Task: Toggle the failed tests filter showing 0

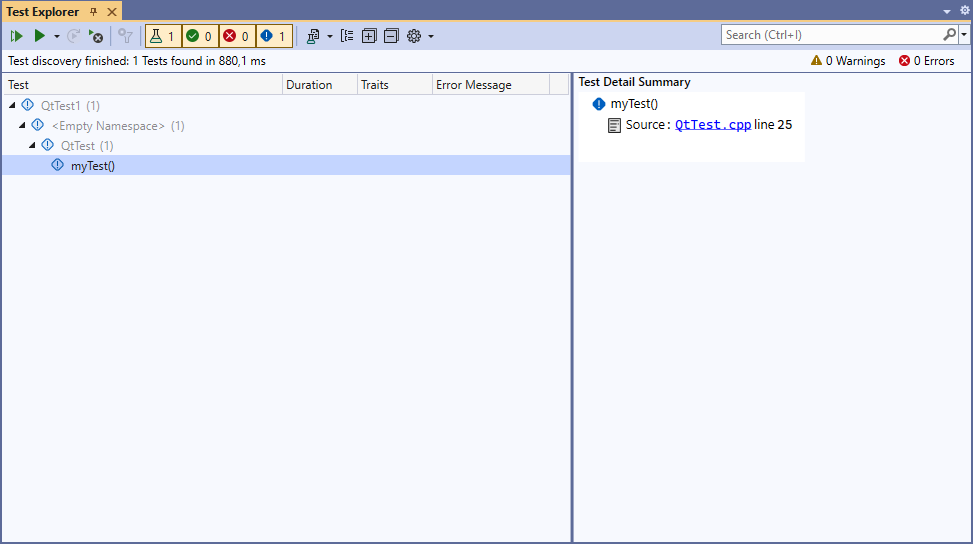Action: pyautogui.click(x=237, y=36)
